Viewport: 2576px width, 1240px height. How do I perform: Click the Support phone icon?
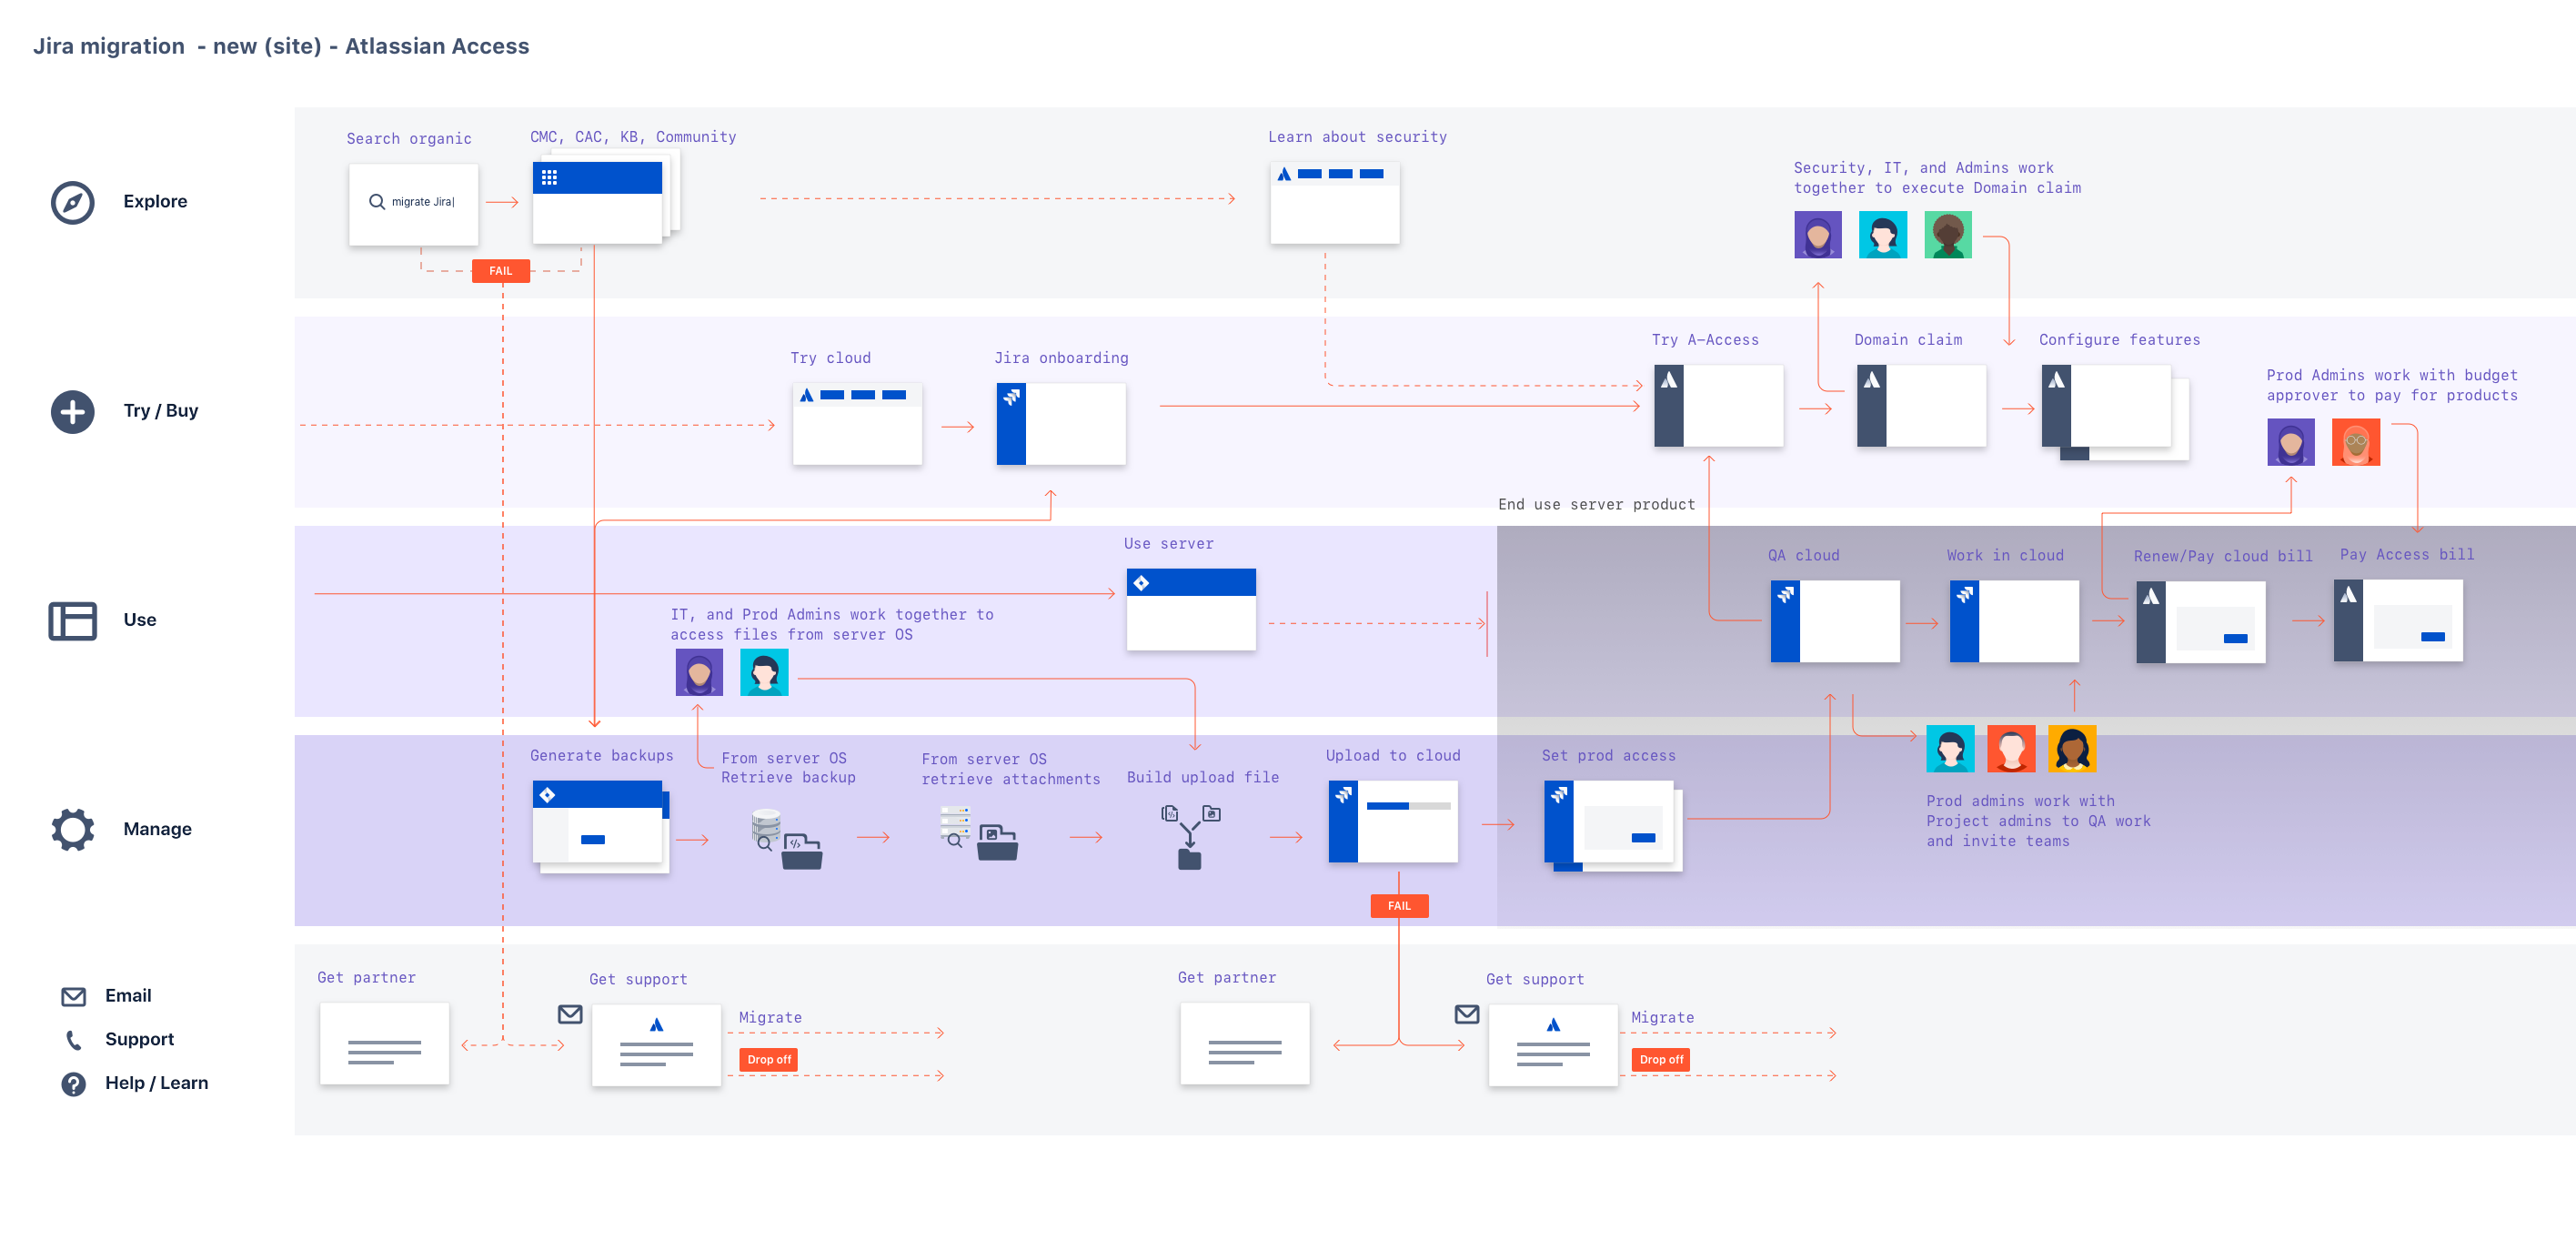tap(73, 1040)
